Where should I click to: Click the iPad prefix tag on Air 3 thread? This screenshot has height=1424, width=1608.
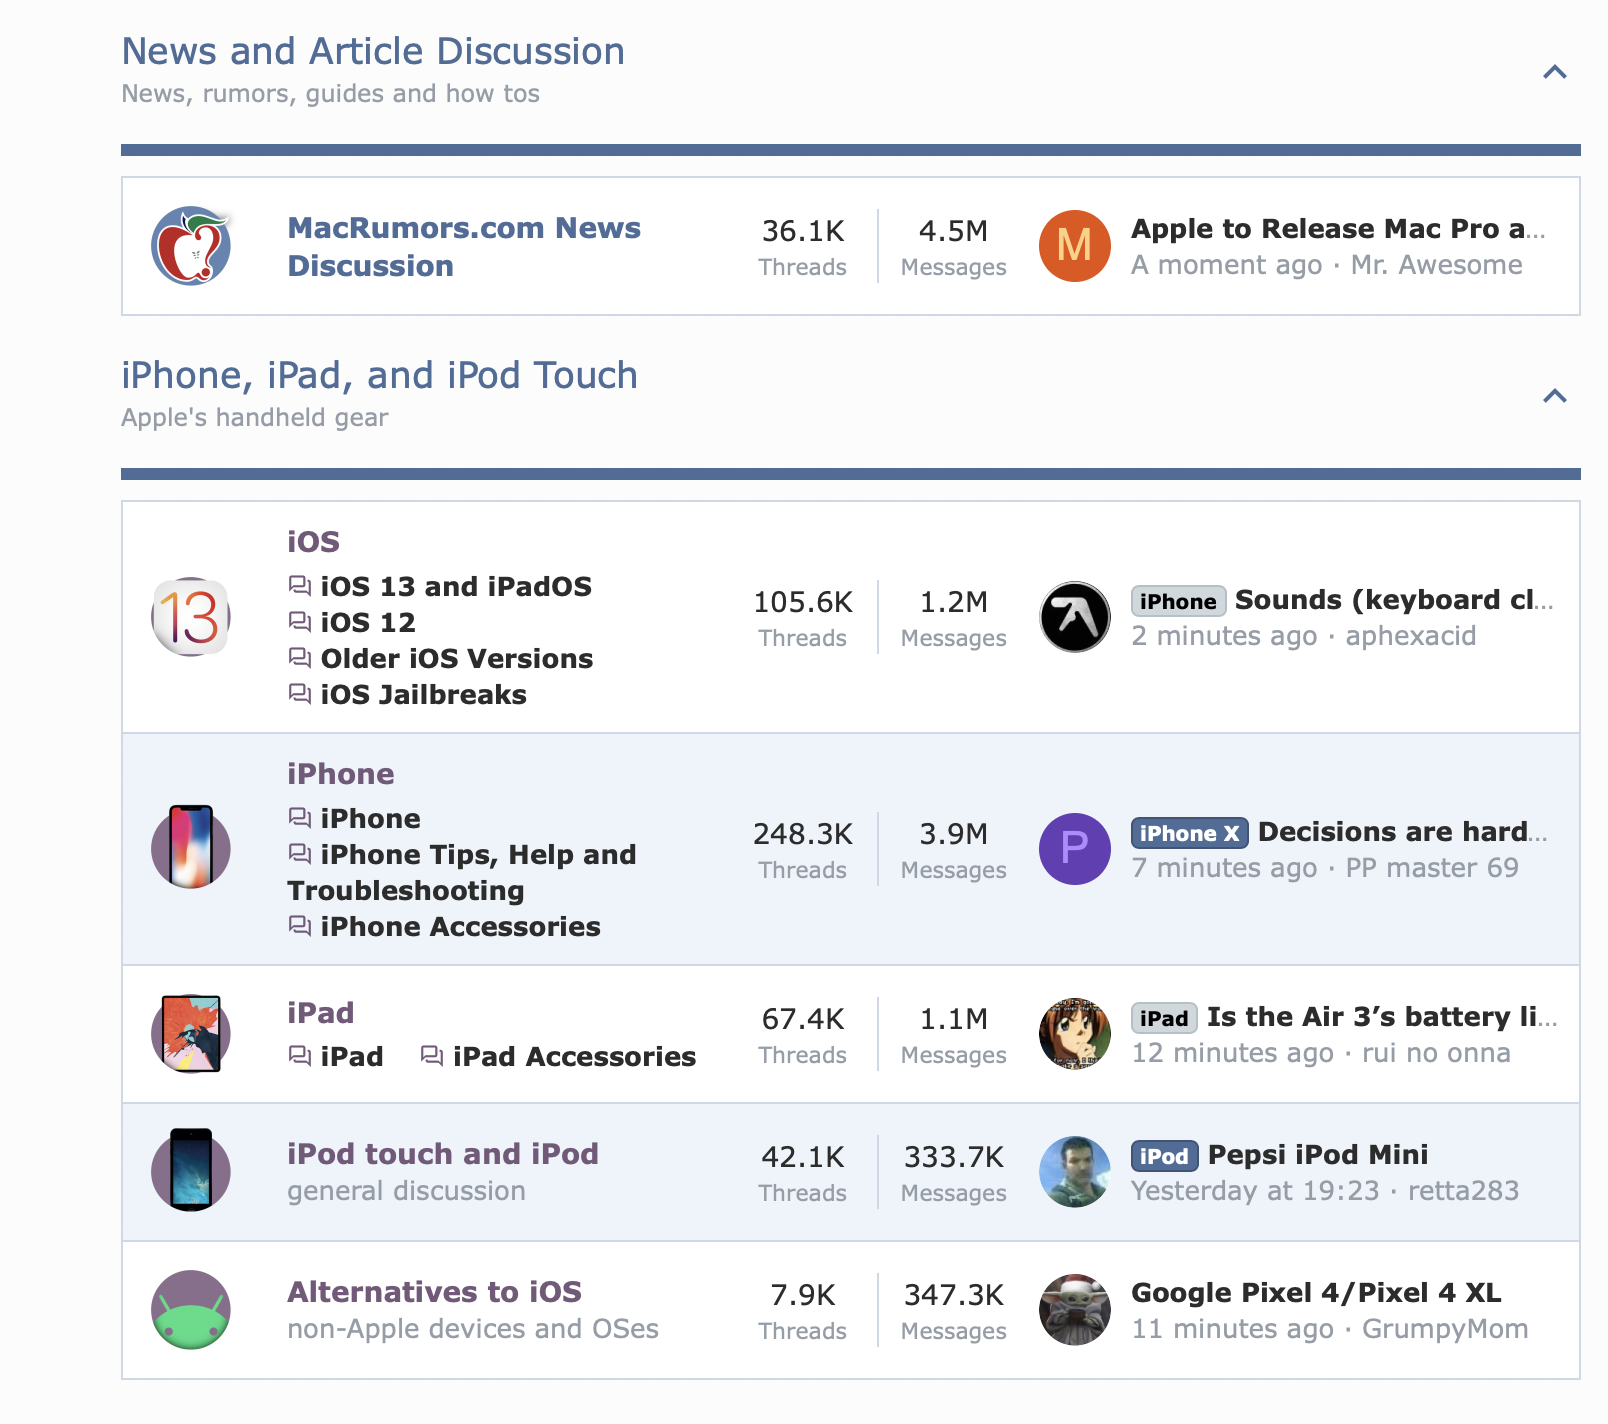1164,1018
